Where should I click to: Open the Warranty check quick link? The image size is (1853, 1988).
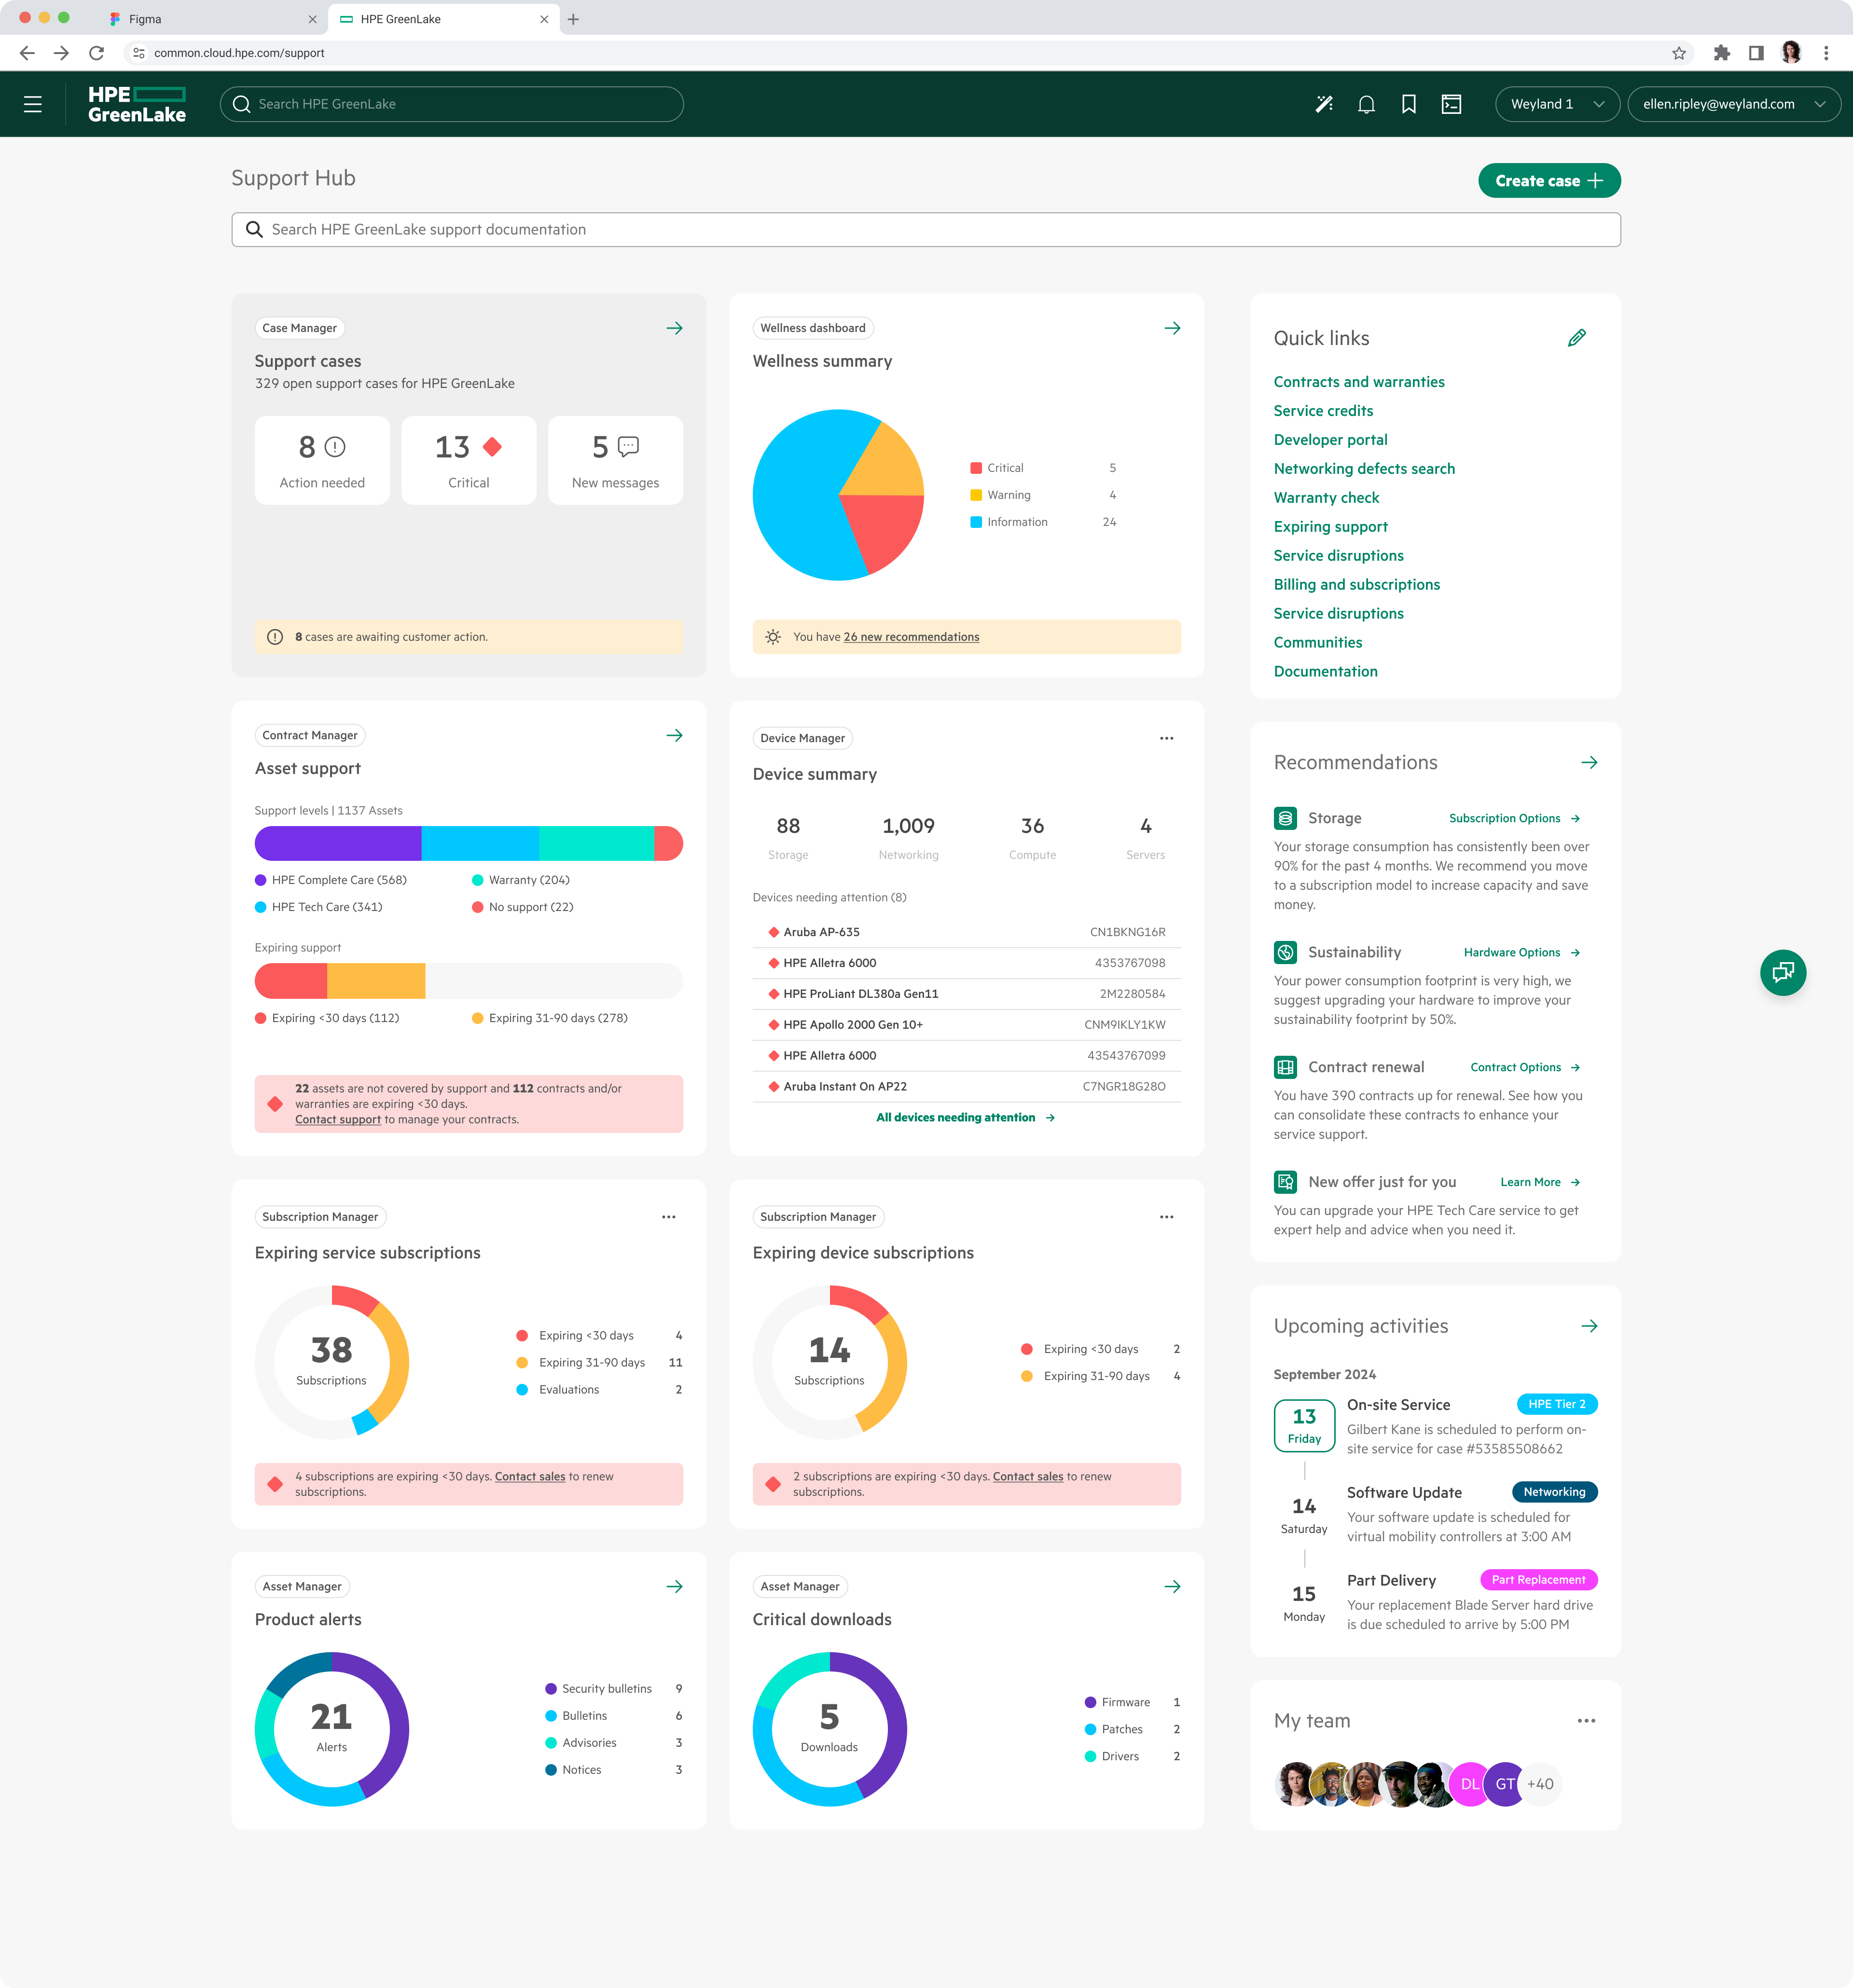tap(1327, 497)
